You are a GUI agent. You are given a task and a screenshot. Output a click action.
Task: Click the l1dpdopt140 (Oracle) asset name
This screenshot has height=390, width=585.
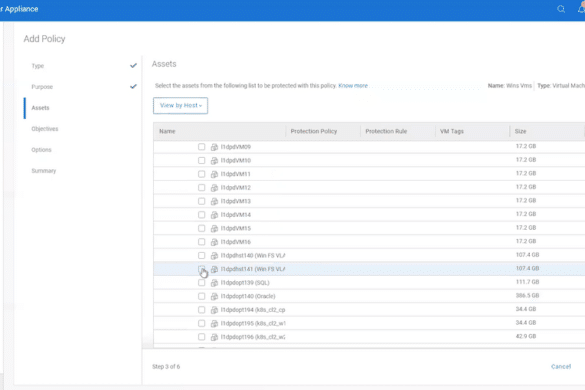(x=248, y=296)
